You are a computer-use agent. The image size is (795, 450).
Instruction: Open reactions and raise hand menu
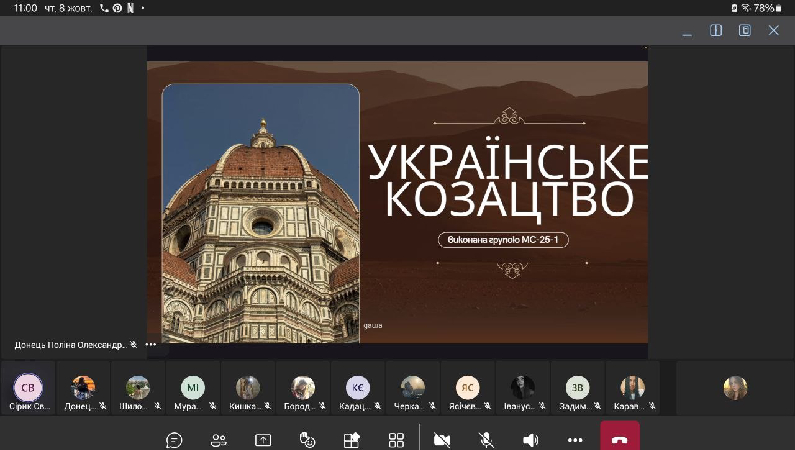307,439
